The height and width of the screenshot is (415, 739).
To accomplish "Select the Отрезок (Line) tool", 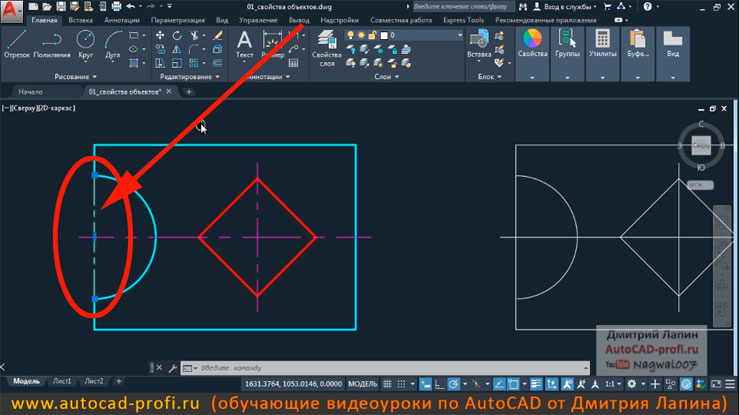I will pyautogui.click(x=16, y=44).
